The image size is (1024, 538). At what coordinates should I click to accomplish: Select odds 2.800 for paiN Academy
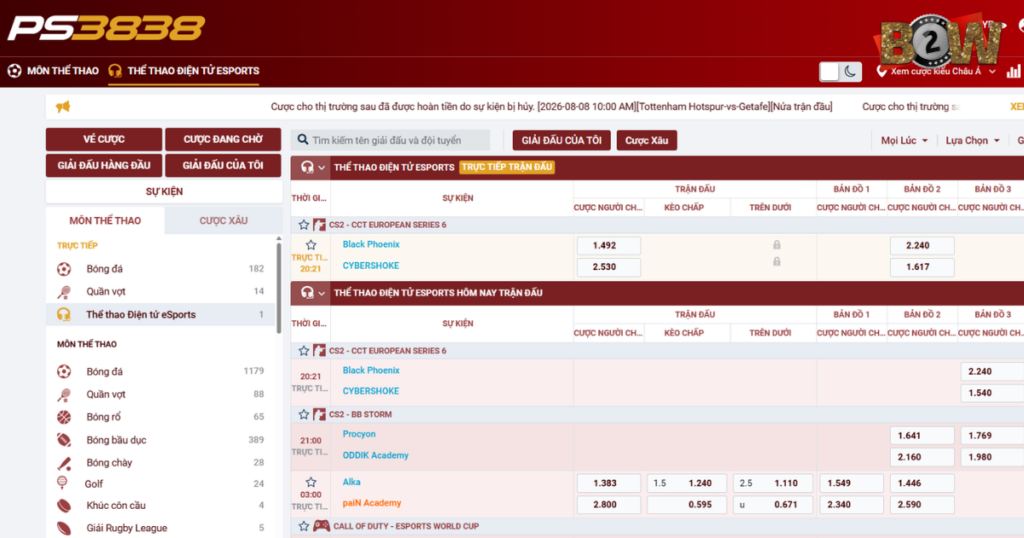(609, 505)
